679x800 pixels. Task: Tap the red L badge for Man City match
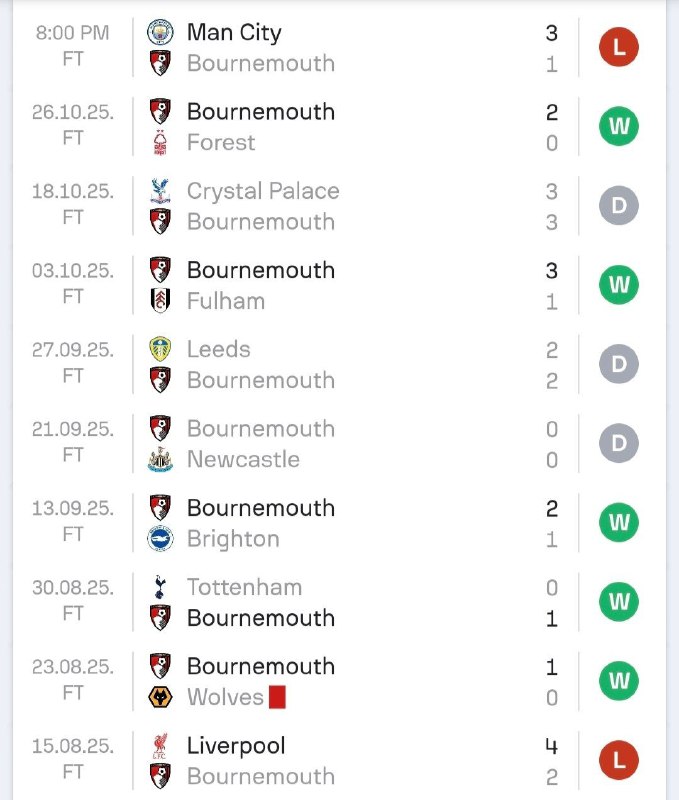tap(618, 47)
